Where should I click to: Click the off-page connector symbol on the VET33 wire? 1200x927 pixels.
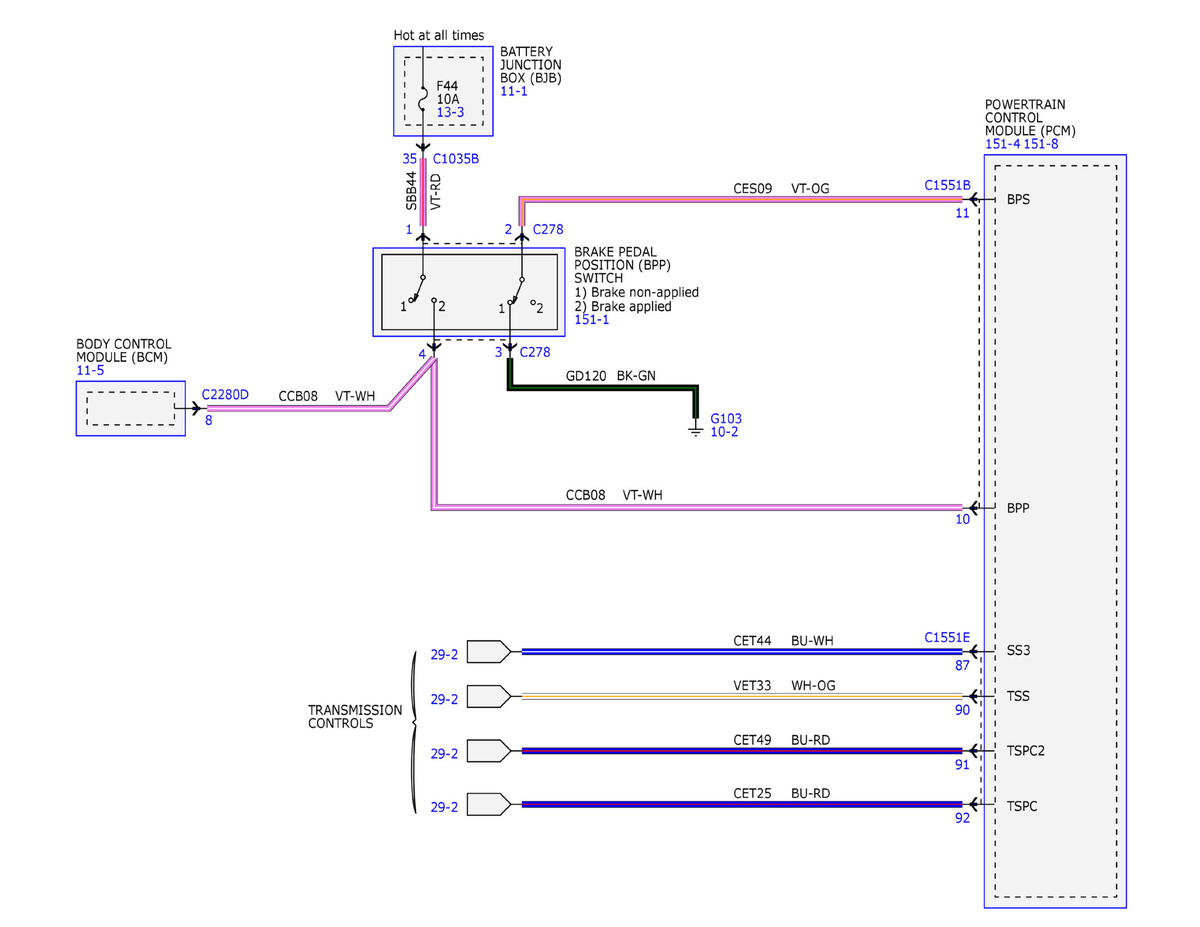490,696
